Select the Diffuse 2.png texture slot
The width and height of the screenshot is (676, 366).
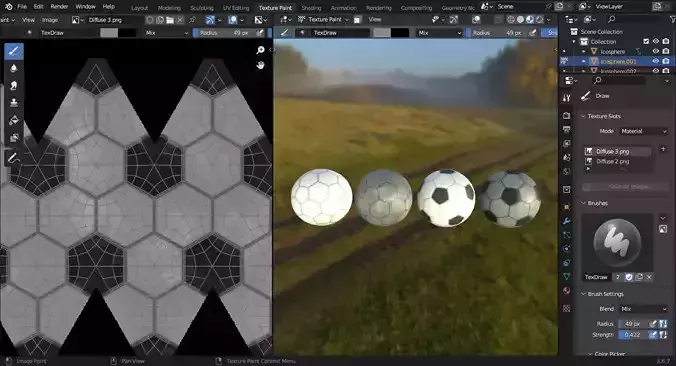617,161
